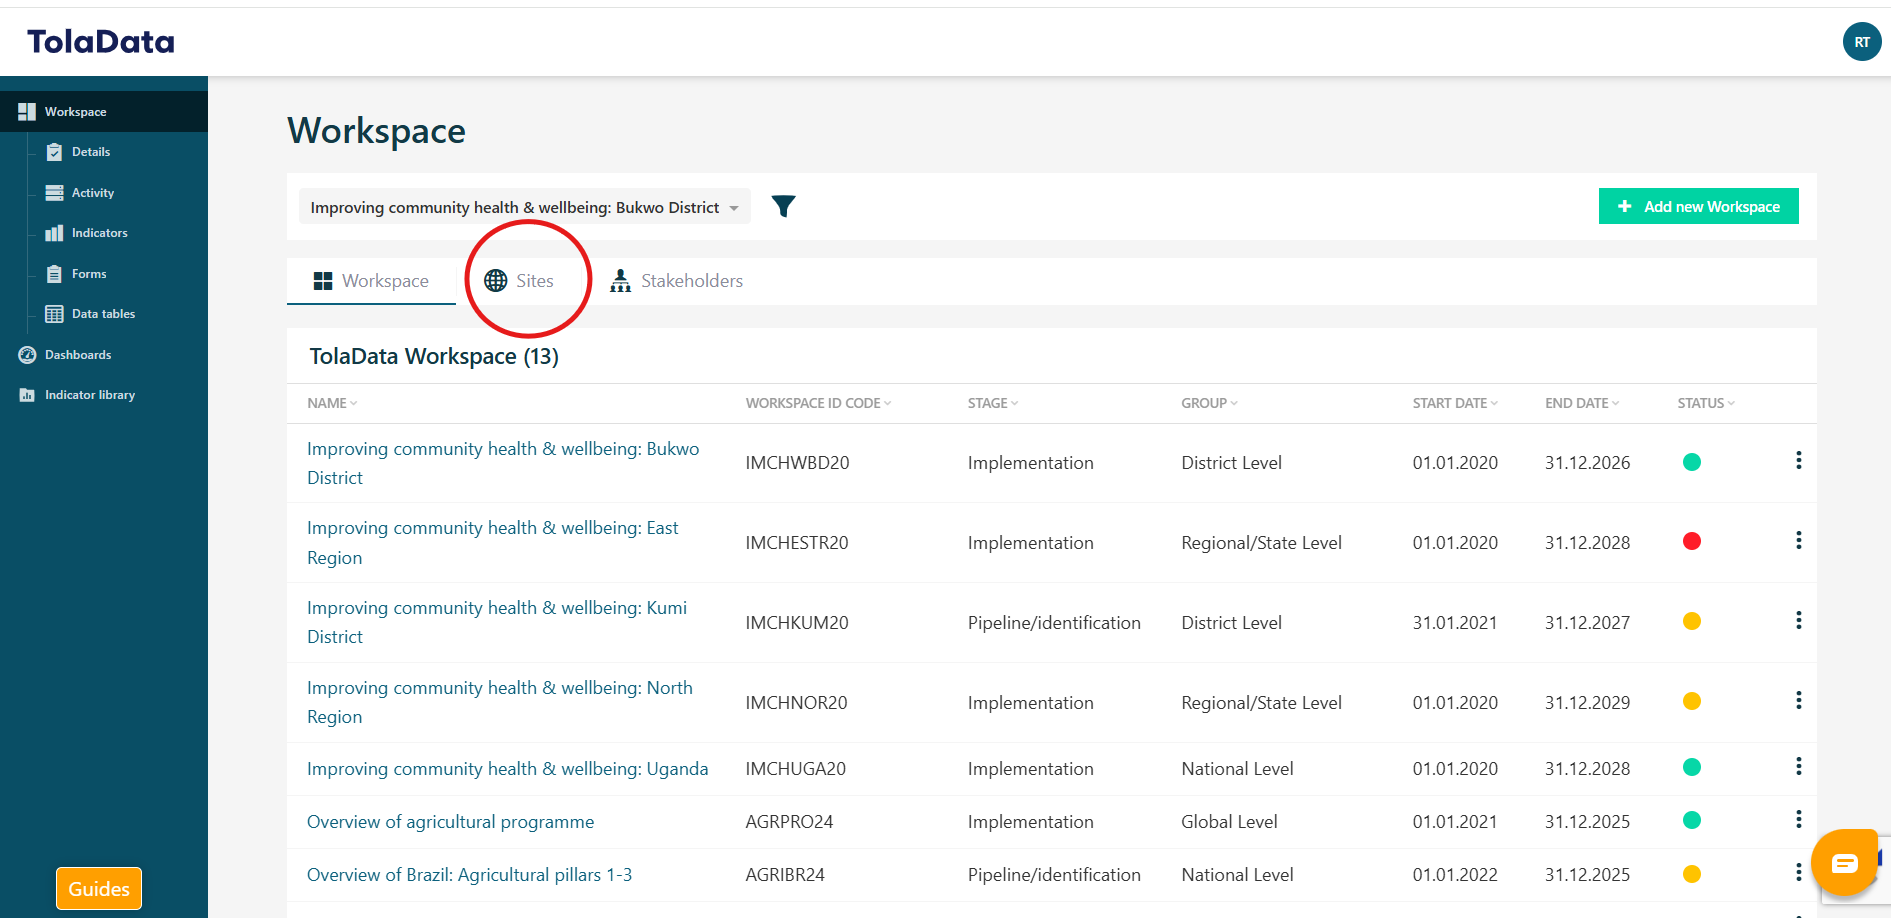Click the red status dot for East Region

[x=1691, y=542]
